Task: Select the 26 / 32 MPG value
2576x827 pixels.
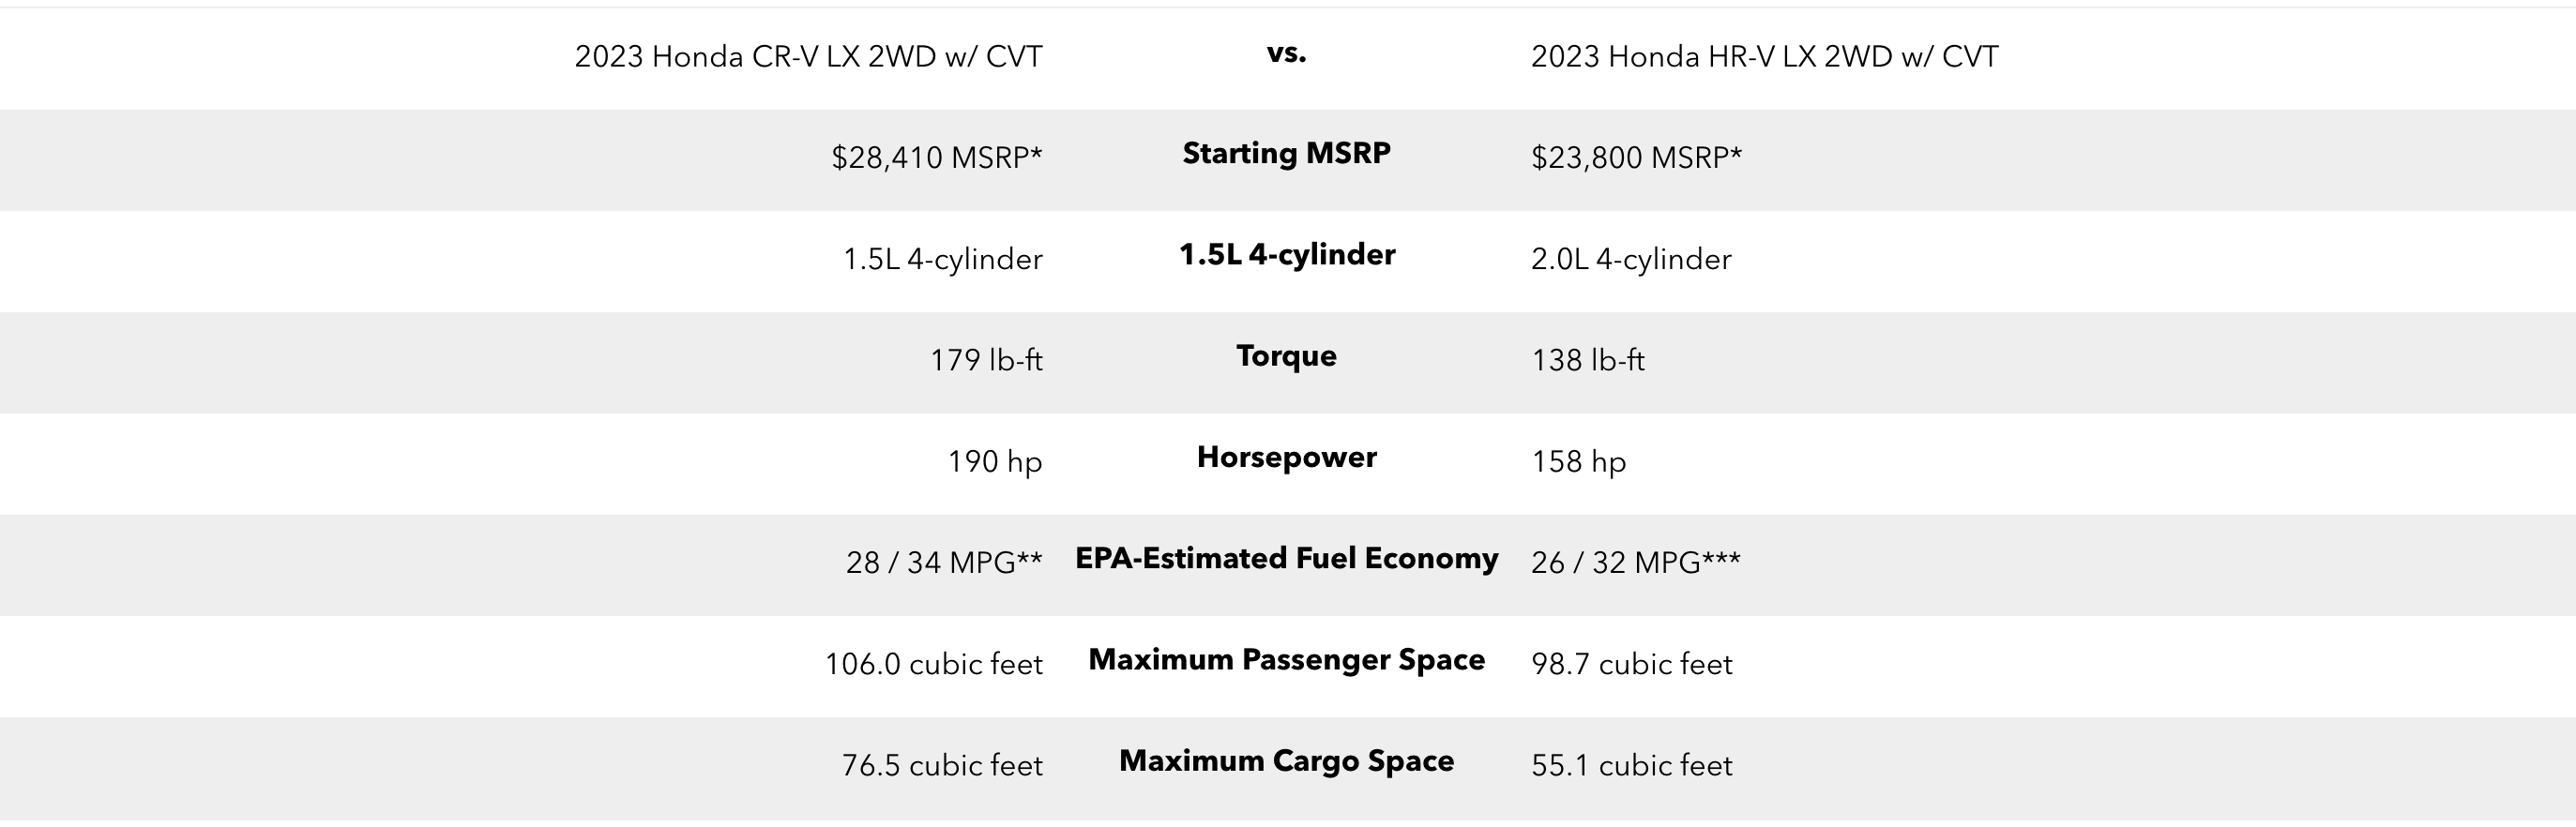Action: coord(1635,563)
